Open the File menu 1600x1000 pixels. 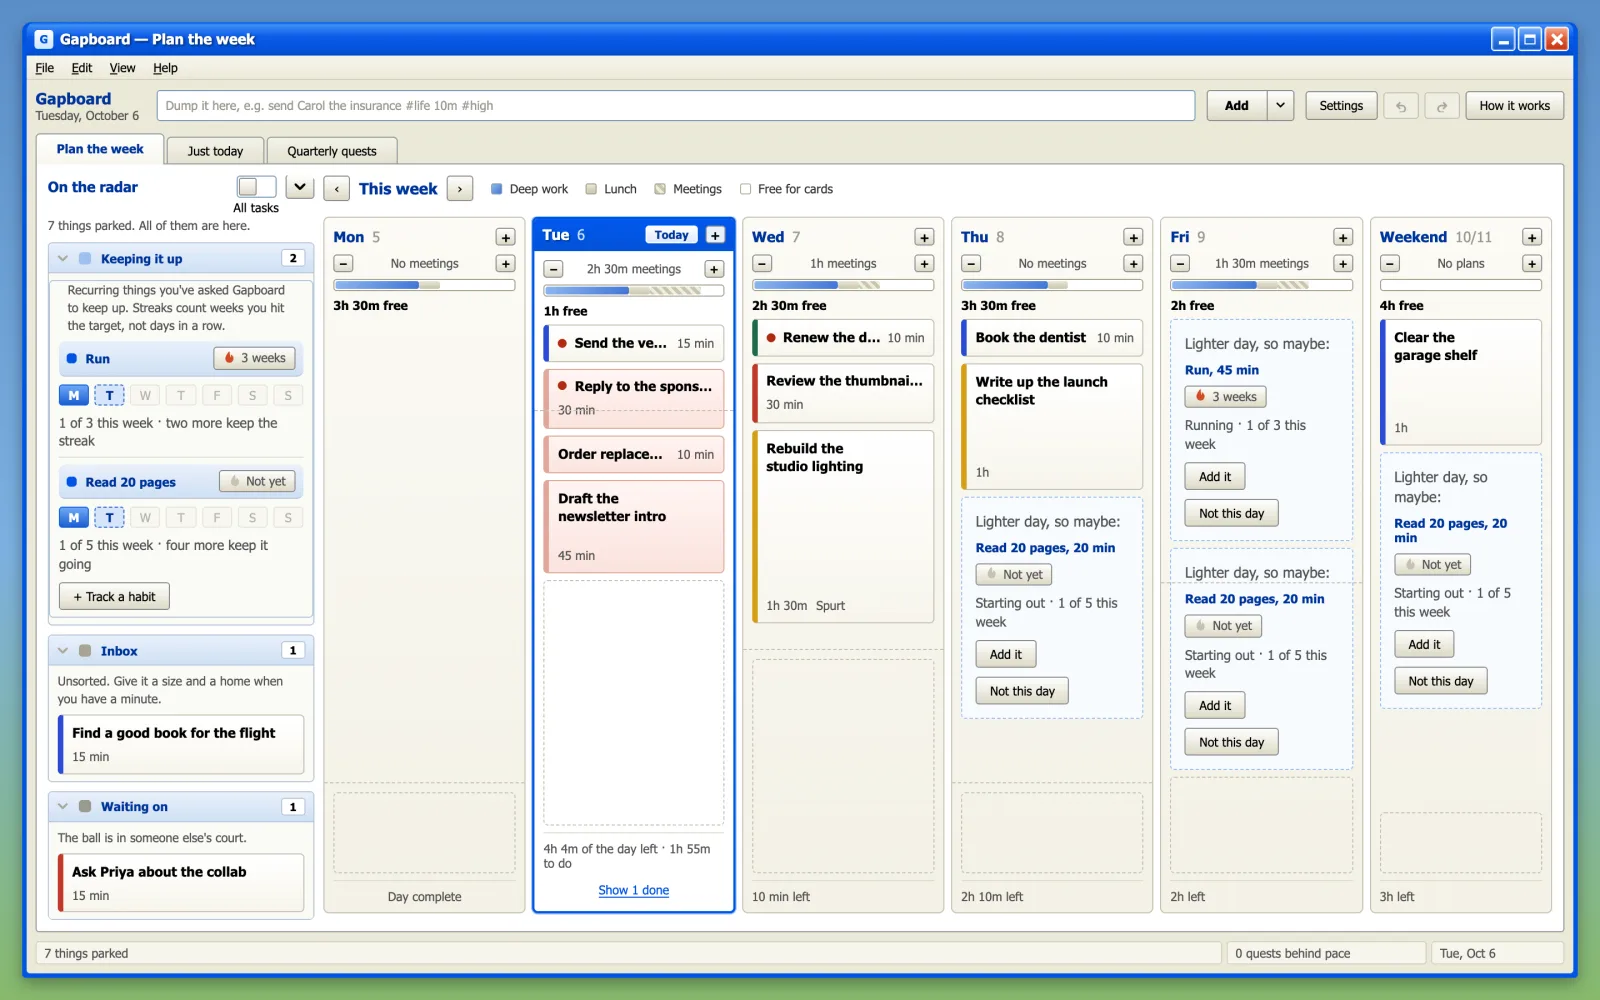[x=45, y=68]
